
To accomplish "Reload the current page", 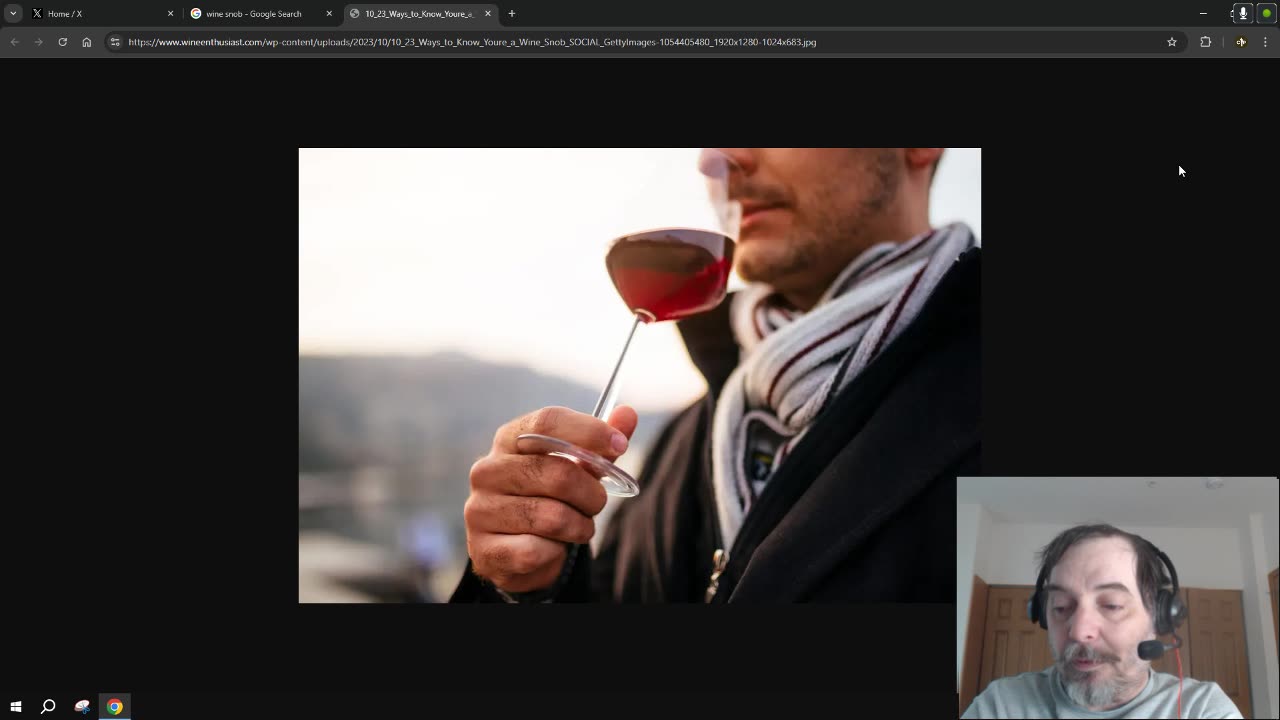I will (62, 42).
